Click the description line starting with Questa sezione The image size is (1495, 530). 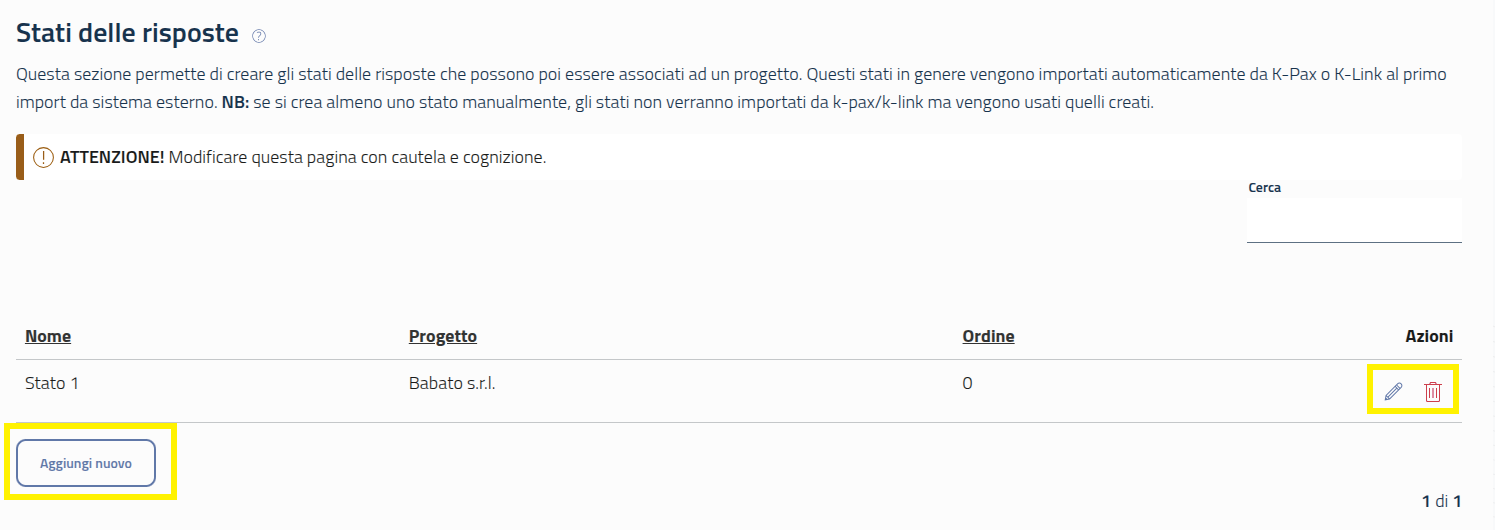point(400,75)
